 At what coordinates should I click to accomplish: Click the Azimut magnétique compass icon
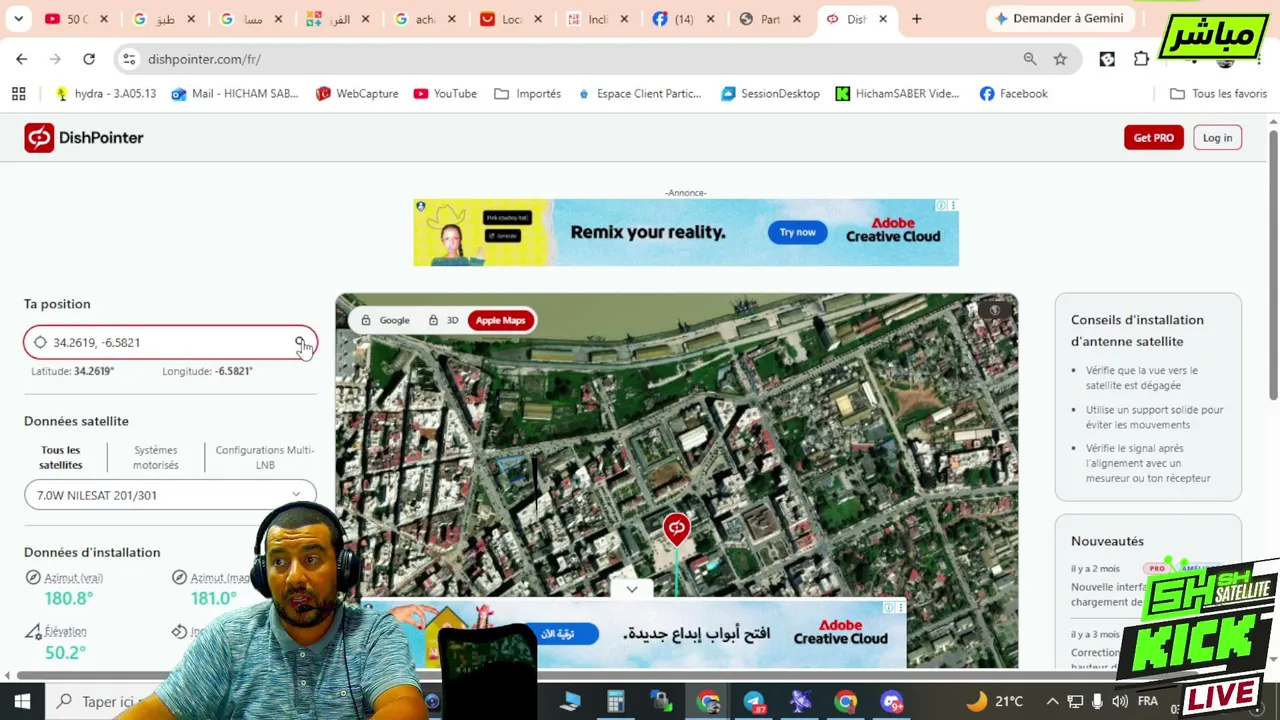[179, 578]
